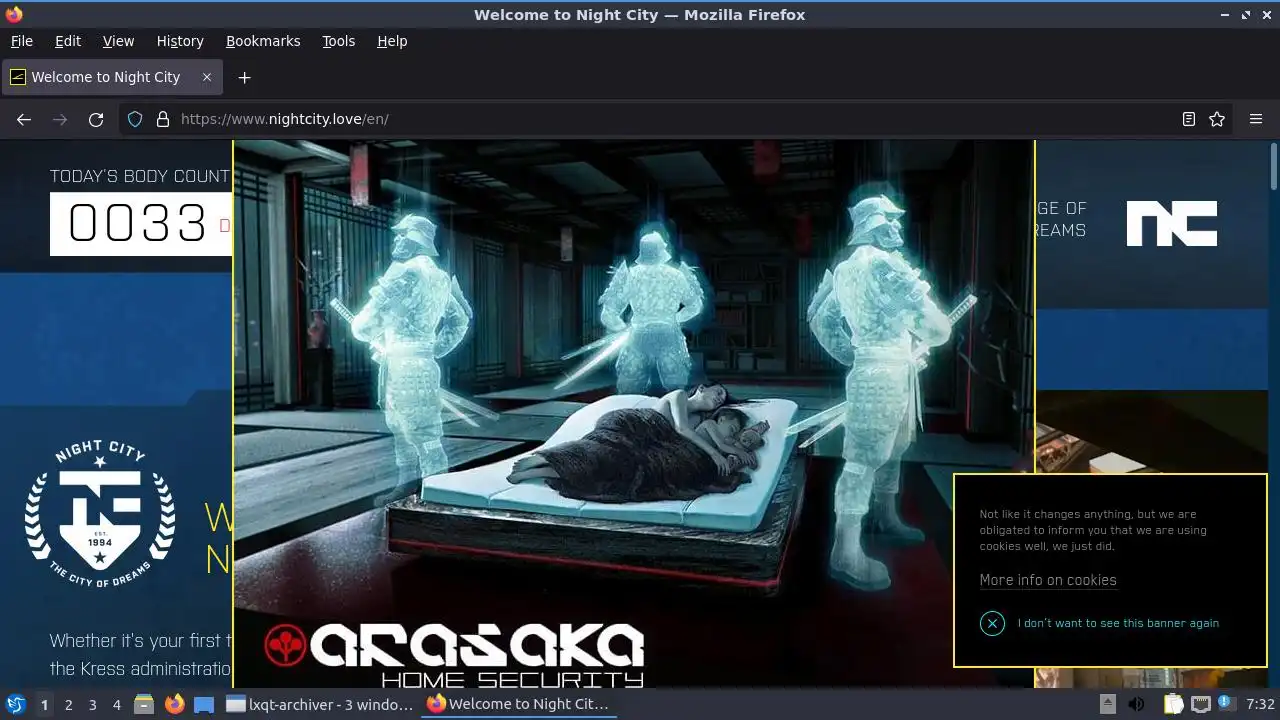Click the NC logo at page top

[x=1172, y=223]
